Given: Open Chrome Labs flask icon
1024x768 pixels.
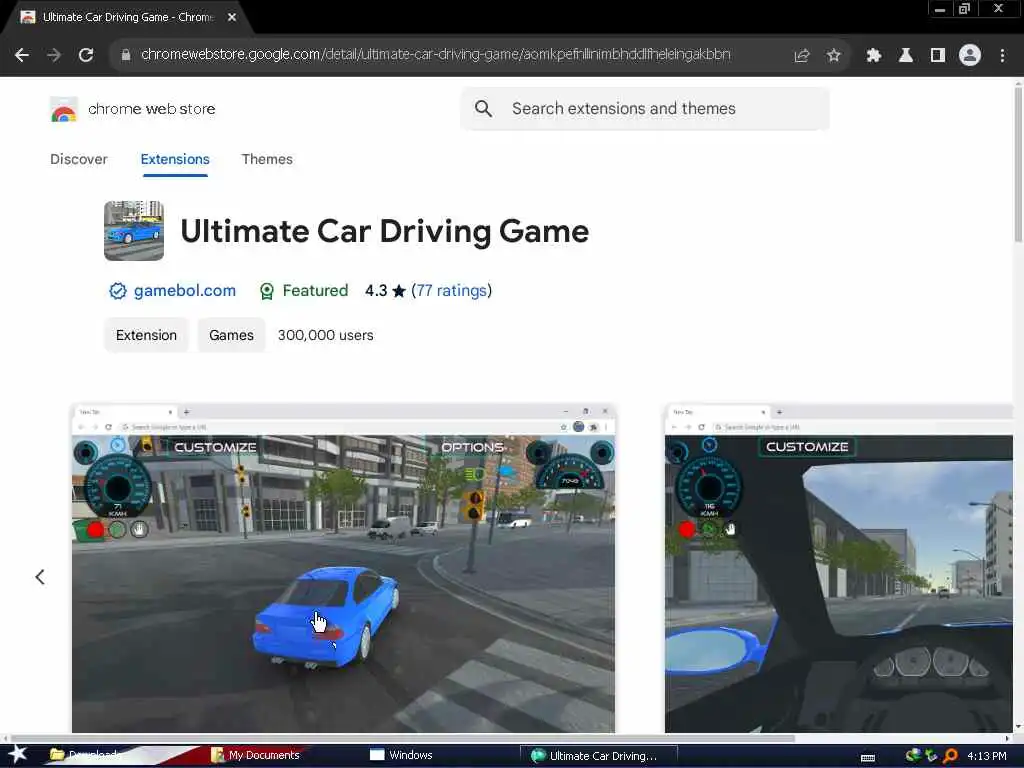Looking at the screenshot, I should click(x=906, y=56).
